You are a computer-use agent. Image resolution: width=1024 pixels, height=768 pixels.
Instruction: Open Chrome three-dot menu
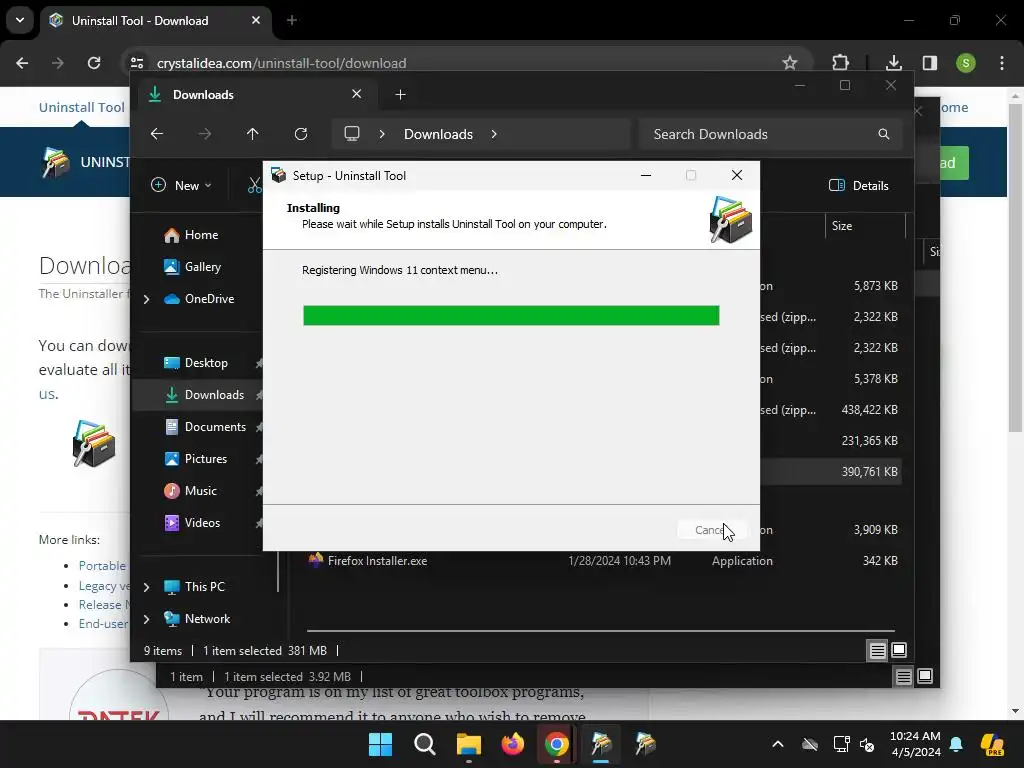[1002, 63]
